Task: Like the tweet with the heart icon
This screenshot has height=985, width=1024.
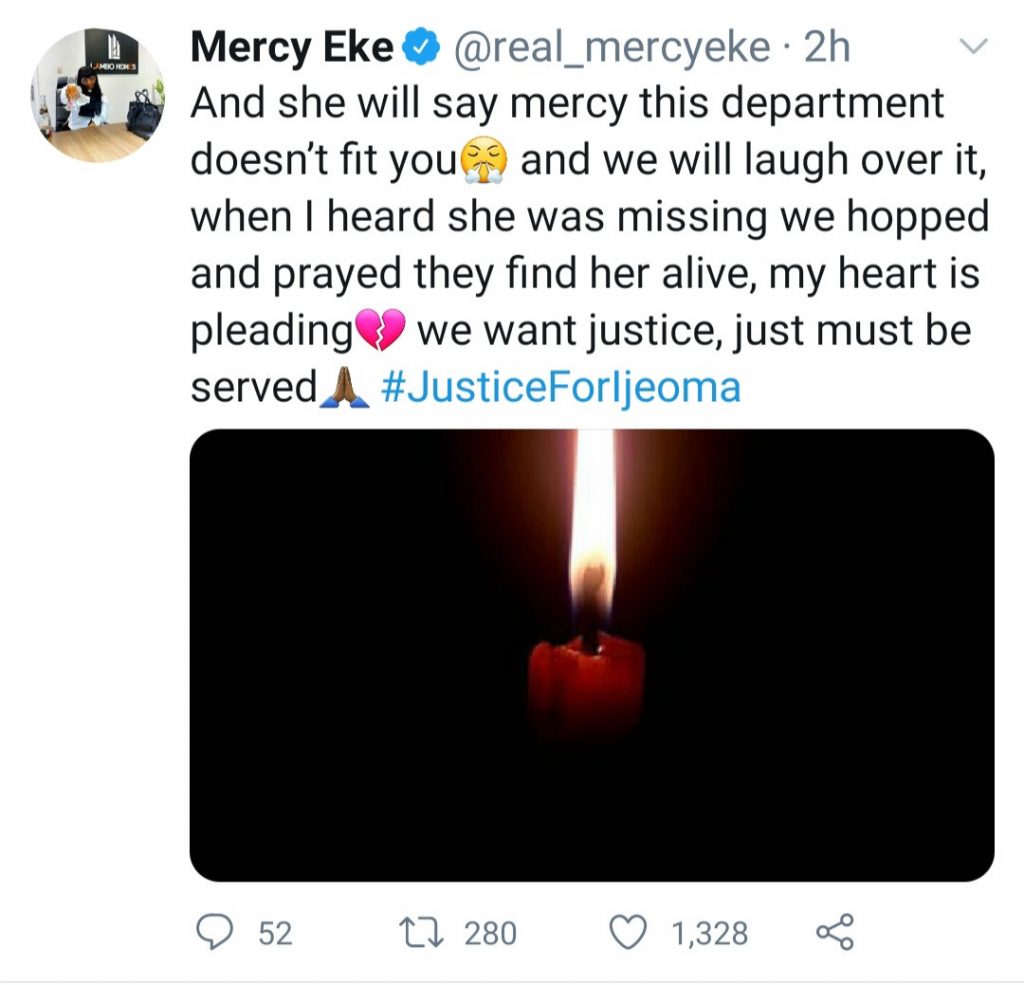Action: pyautogui.click(x=630, y=933)
